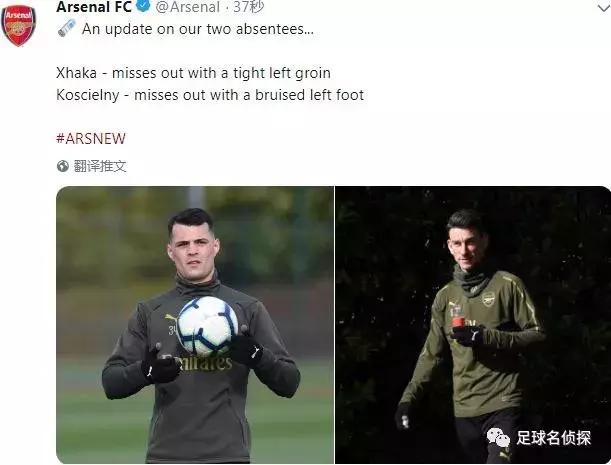This screenshot has height=465, width=611.
Task: Click the WeChat logo watermark icon
Action: [498, 437]
